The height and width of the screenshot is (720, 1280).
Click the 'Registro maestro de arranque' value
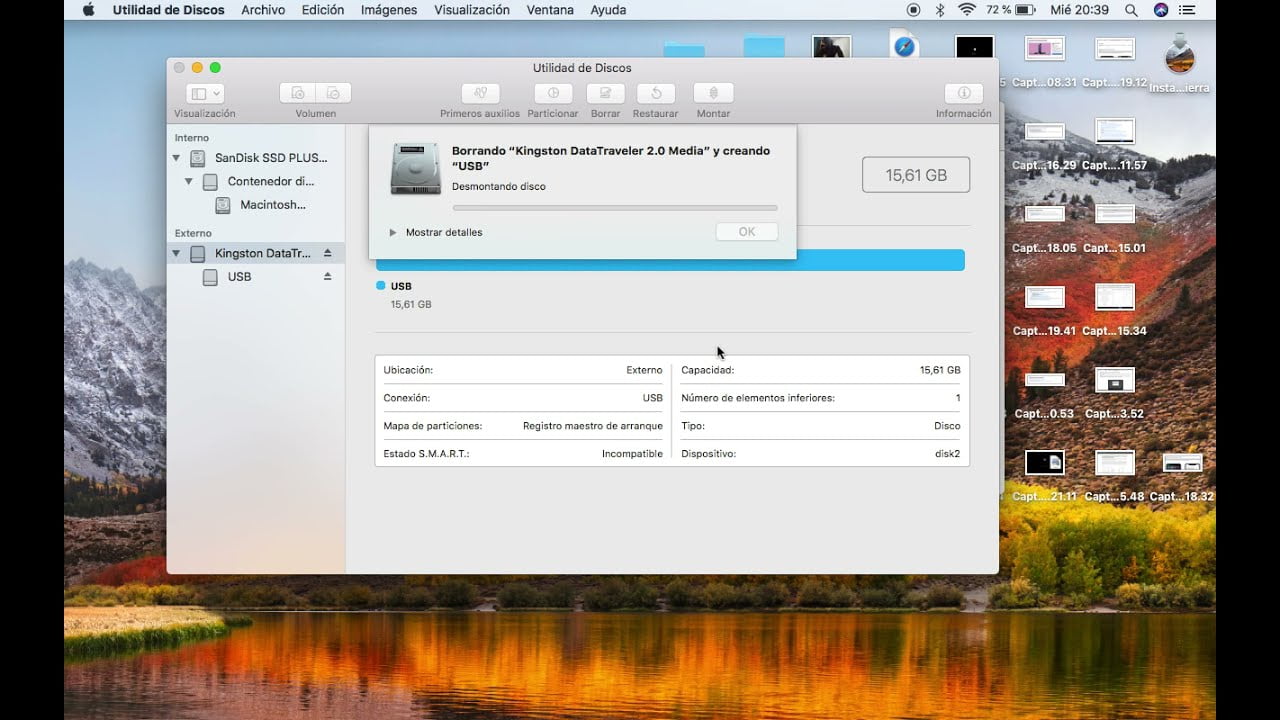coord(593,426)
